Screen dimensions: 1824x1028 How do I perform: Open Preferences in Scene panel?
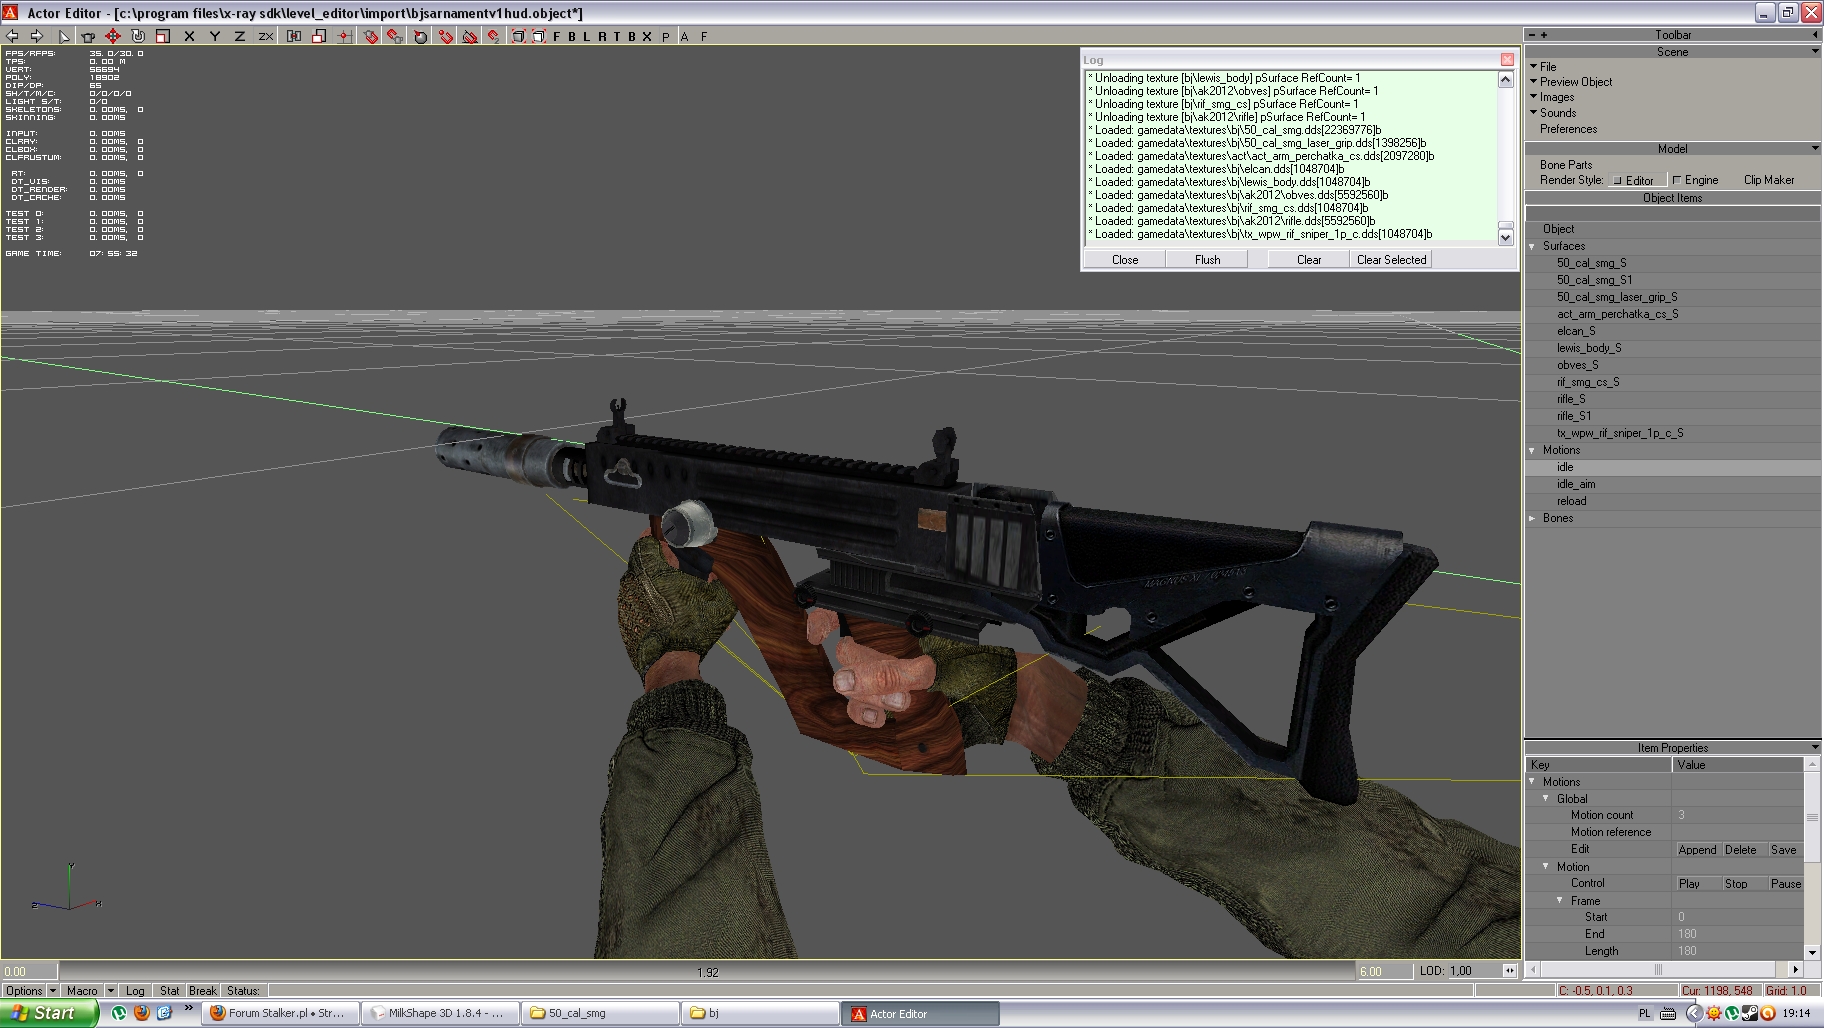click(x=1568, y=129)
